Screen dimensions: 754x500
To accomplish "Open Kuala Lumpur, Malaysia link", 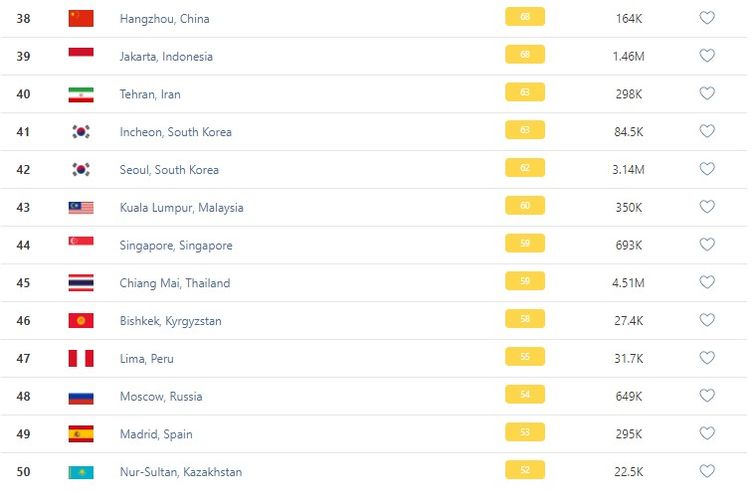I will tap(181, 208).
